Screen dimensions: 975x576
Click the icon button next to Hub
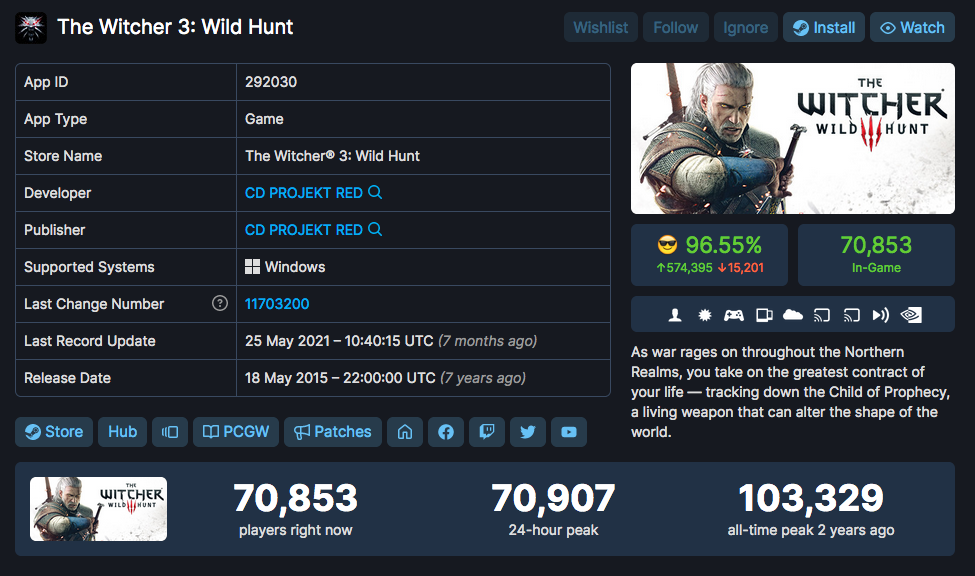(170, 432)
